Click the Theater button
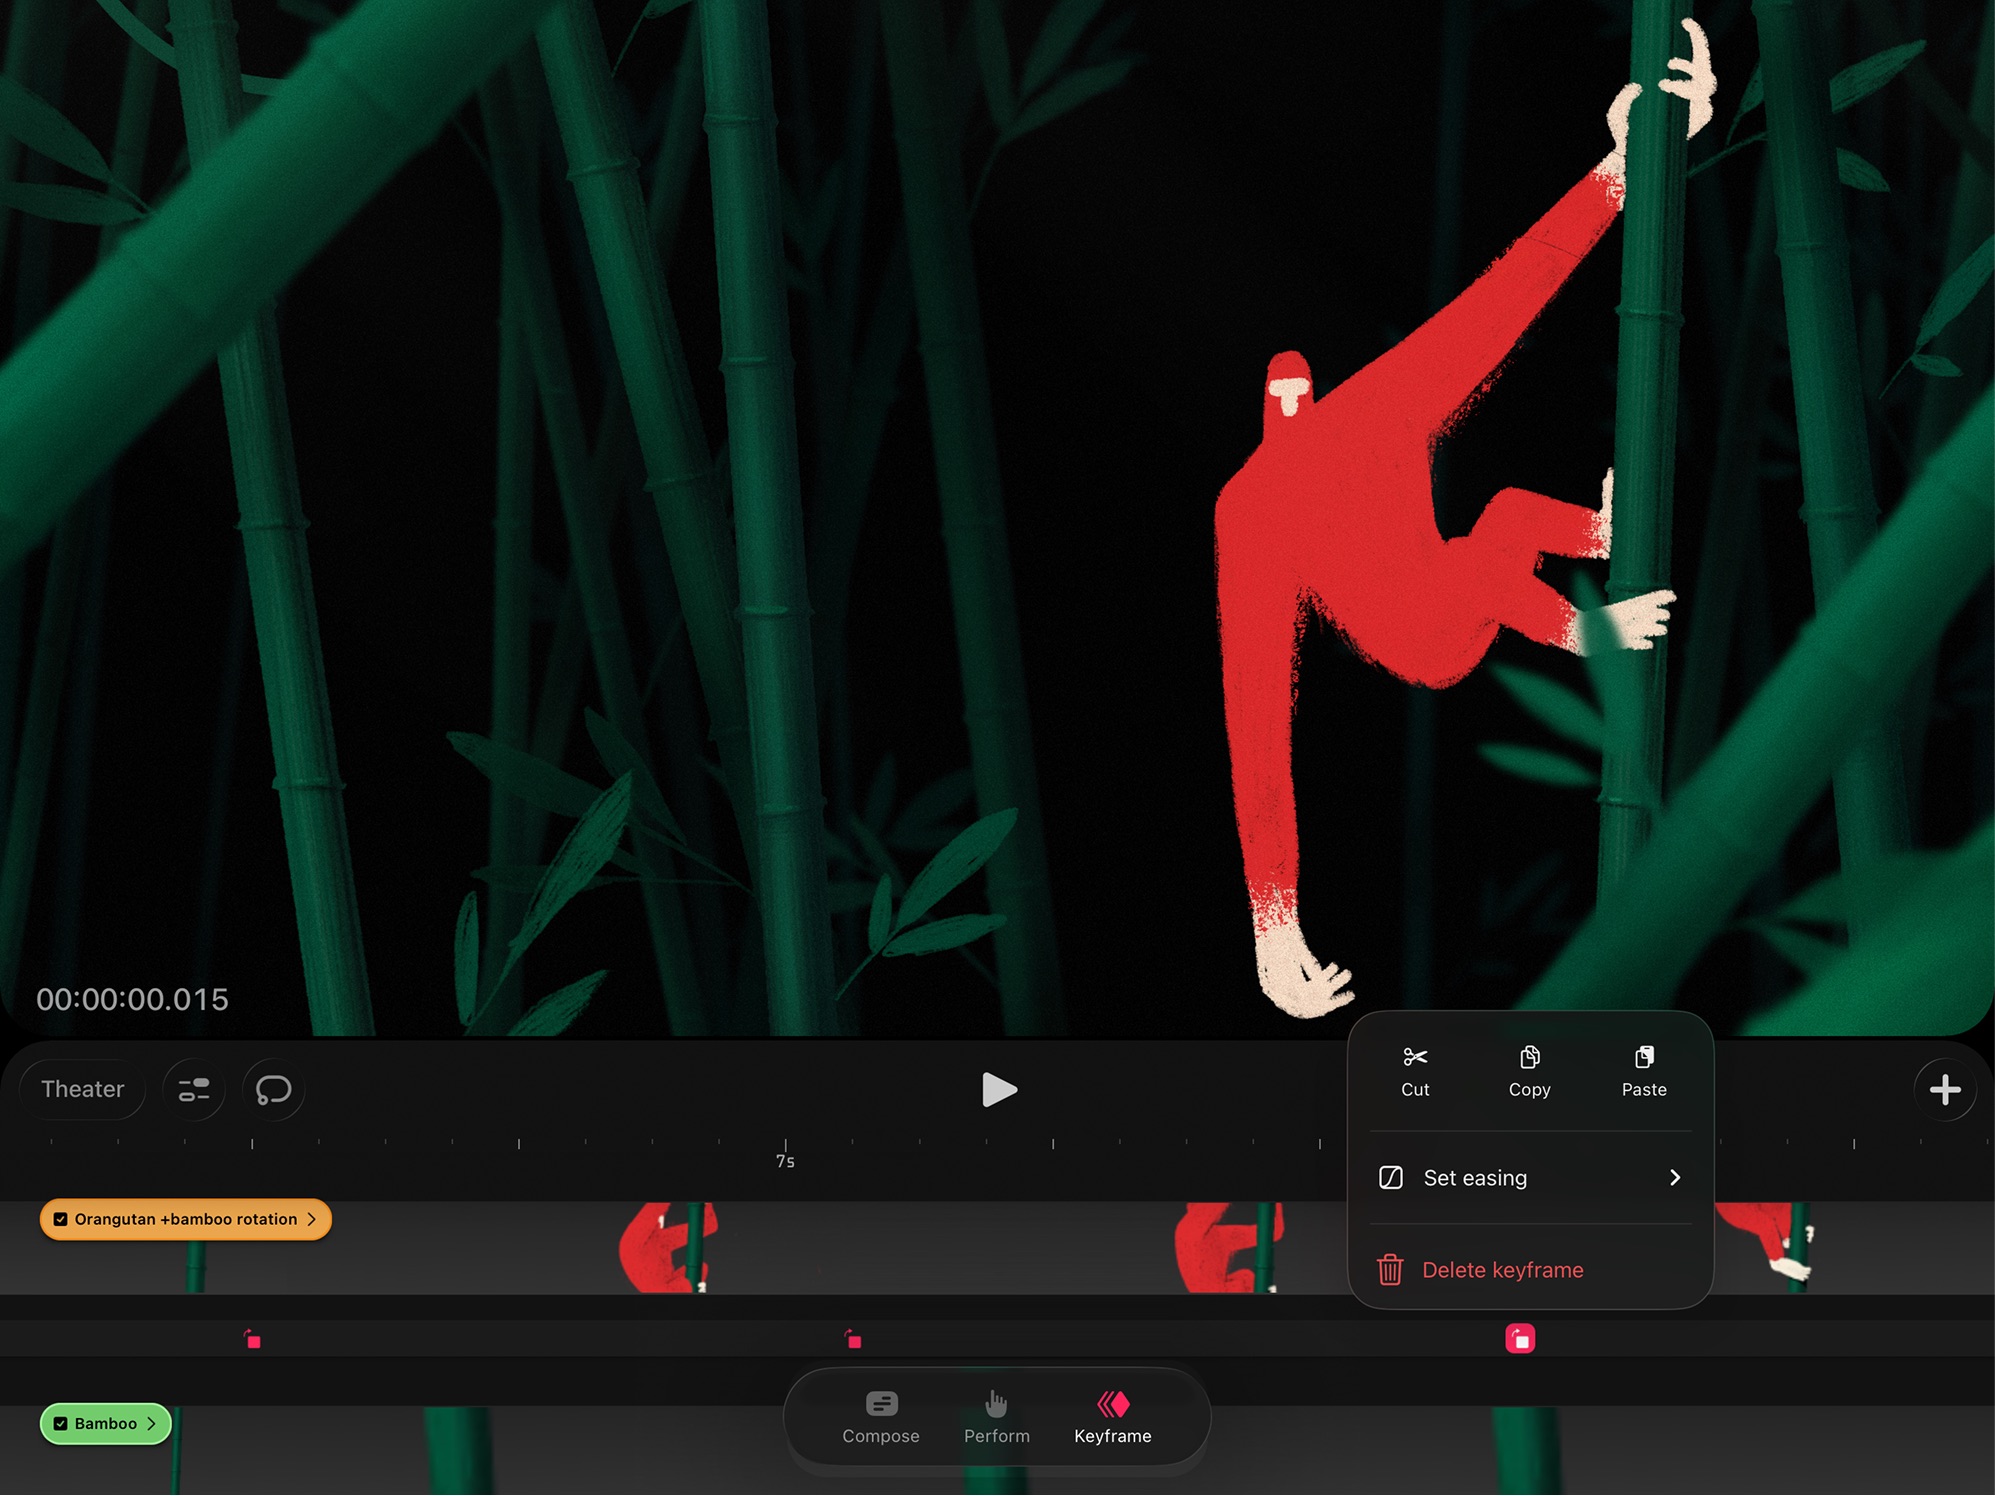1995x1496 pixels. tap(83, 1090)
